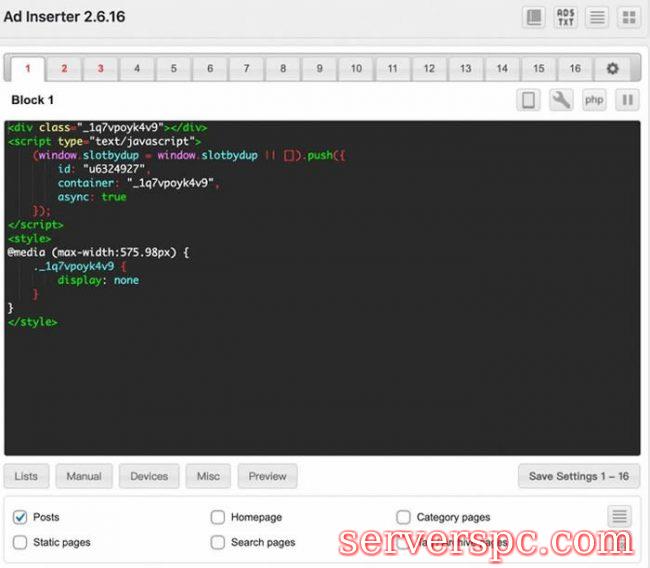The image size is (650, 568).
Task: Switch to block tab 16
Action: [575, 69]
